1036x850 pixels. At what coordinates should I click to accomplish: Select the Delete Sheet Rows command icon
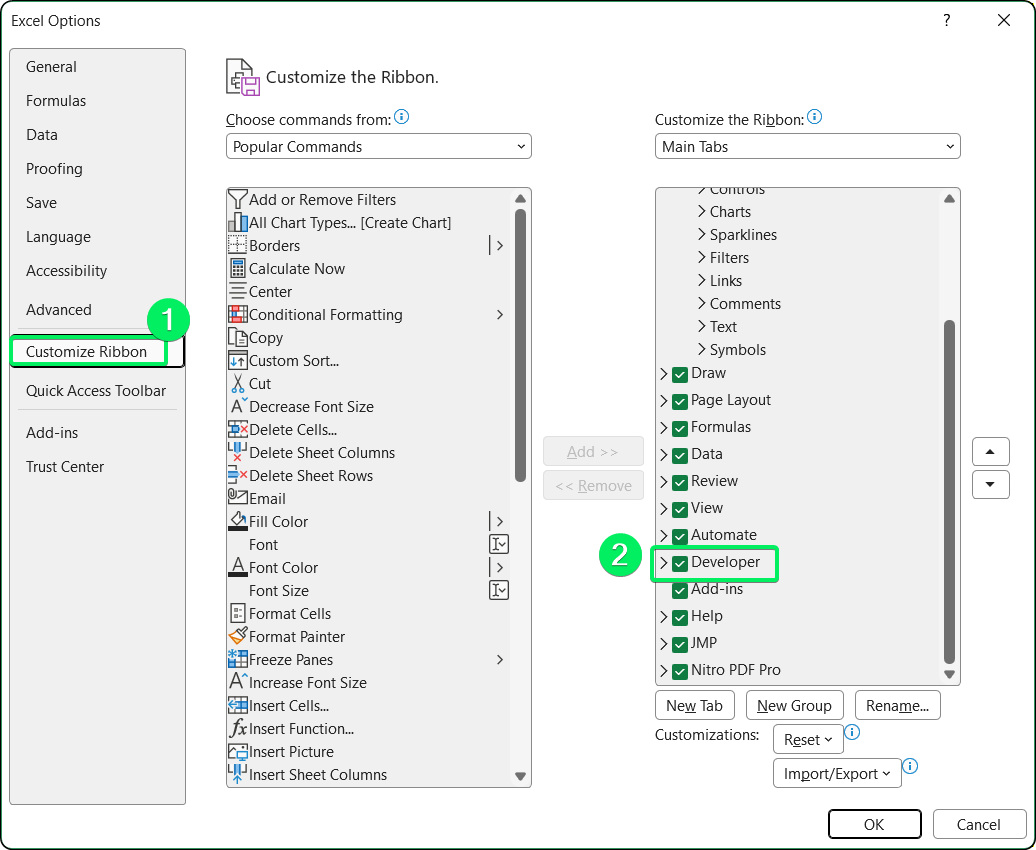click(x=236, y=475)
